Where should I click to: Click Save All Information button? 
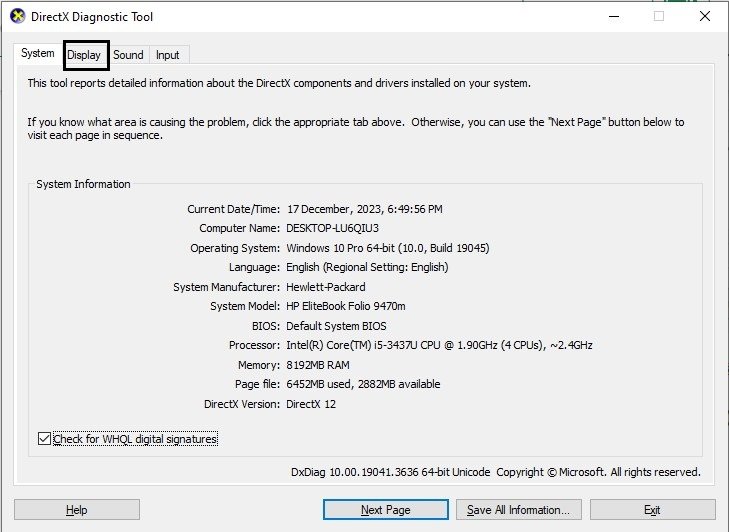[519, 510]
